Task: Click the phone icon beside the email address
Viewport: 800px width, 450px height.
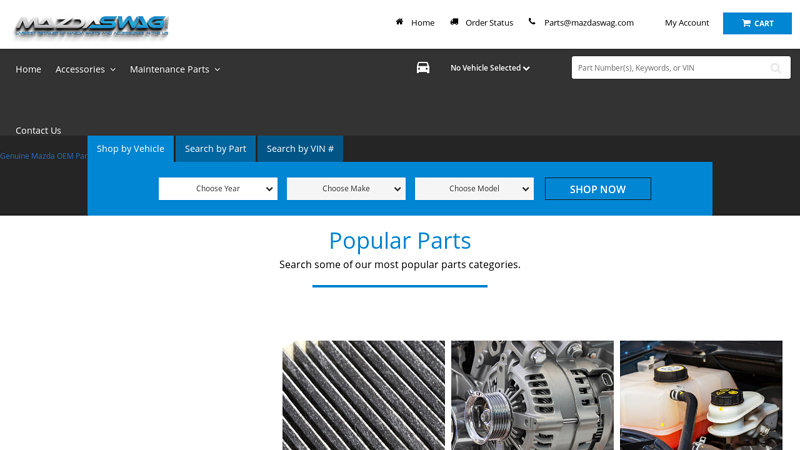Action: click(x=532, y=21)
